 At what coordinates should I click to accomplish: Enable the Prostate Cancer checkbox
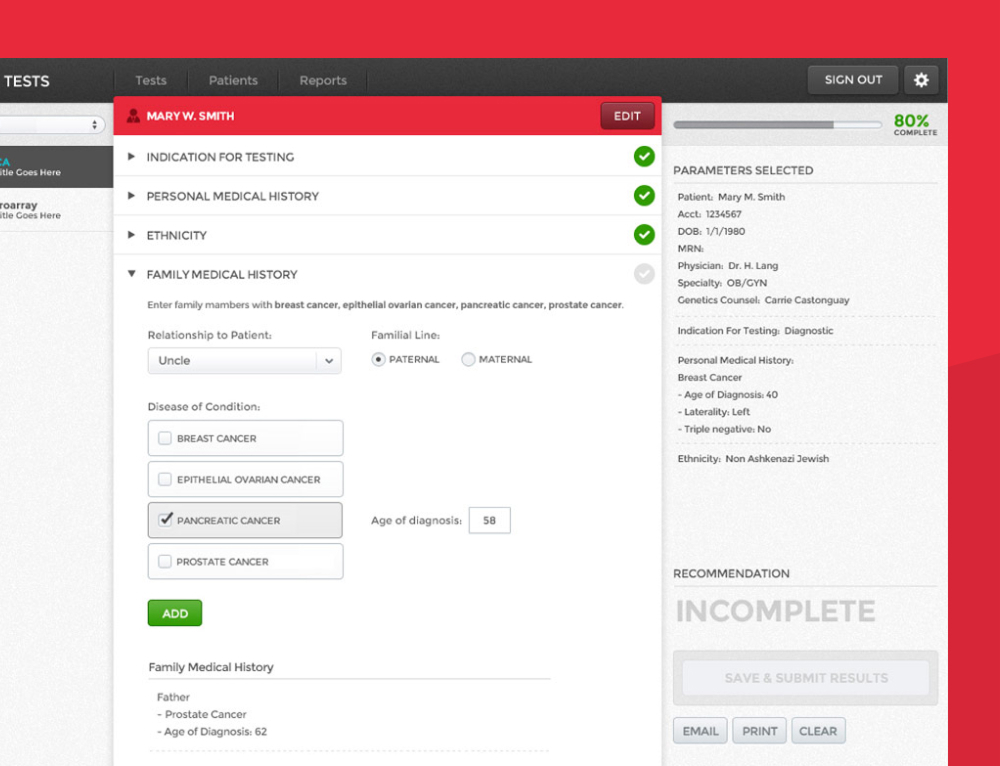165,561
